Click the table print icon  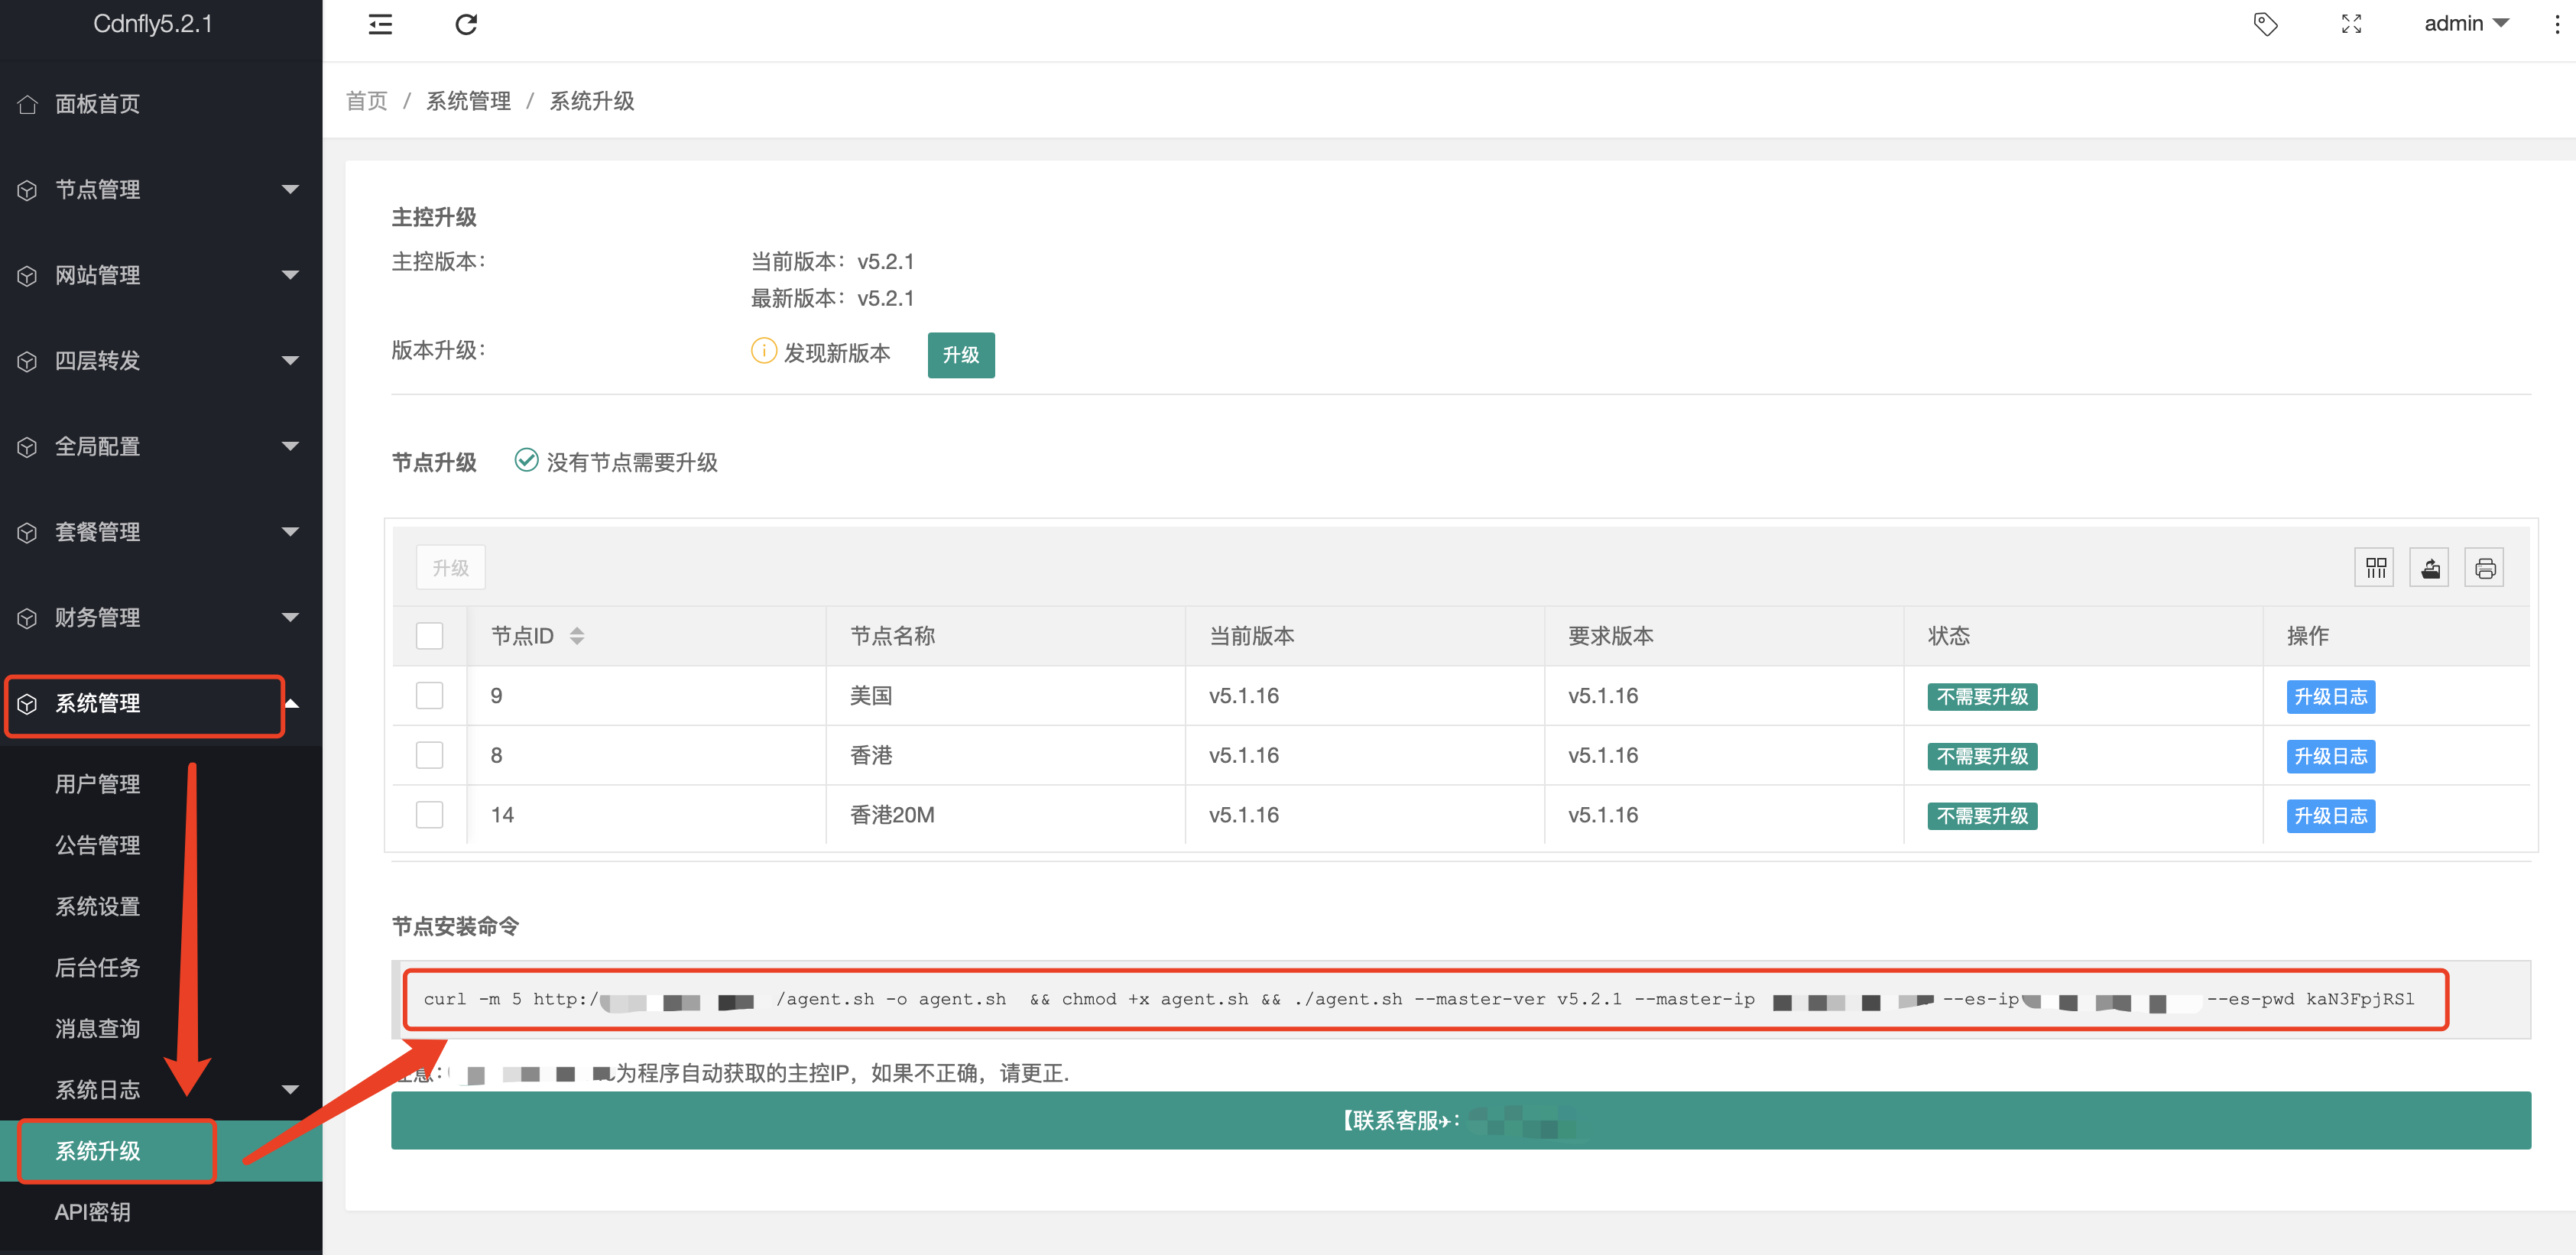tap(2484, 568)
